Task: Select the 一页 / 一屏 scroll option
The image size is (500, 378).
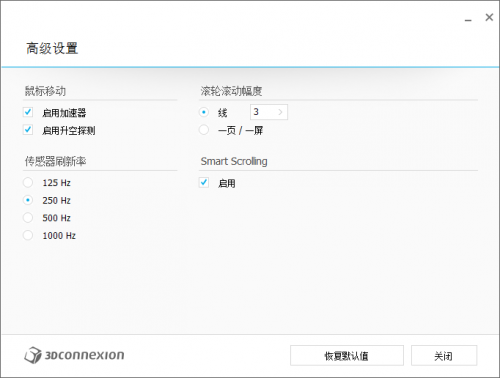Action: (204, 130)
